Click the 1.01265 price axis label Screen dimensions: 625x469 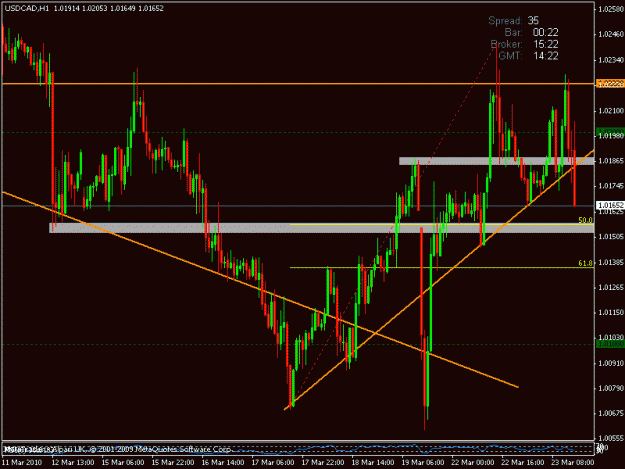(610, 287)
